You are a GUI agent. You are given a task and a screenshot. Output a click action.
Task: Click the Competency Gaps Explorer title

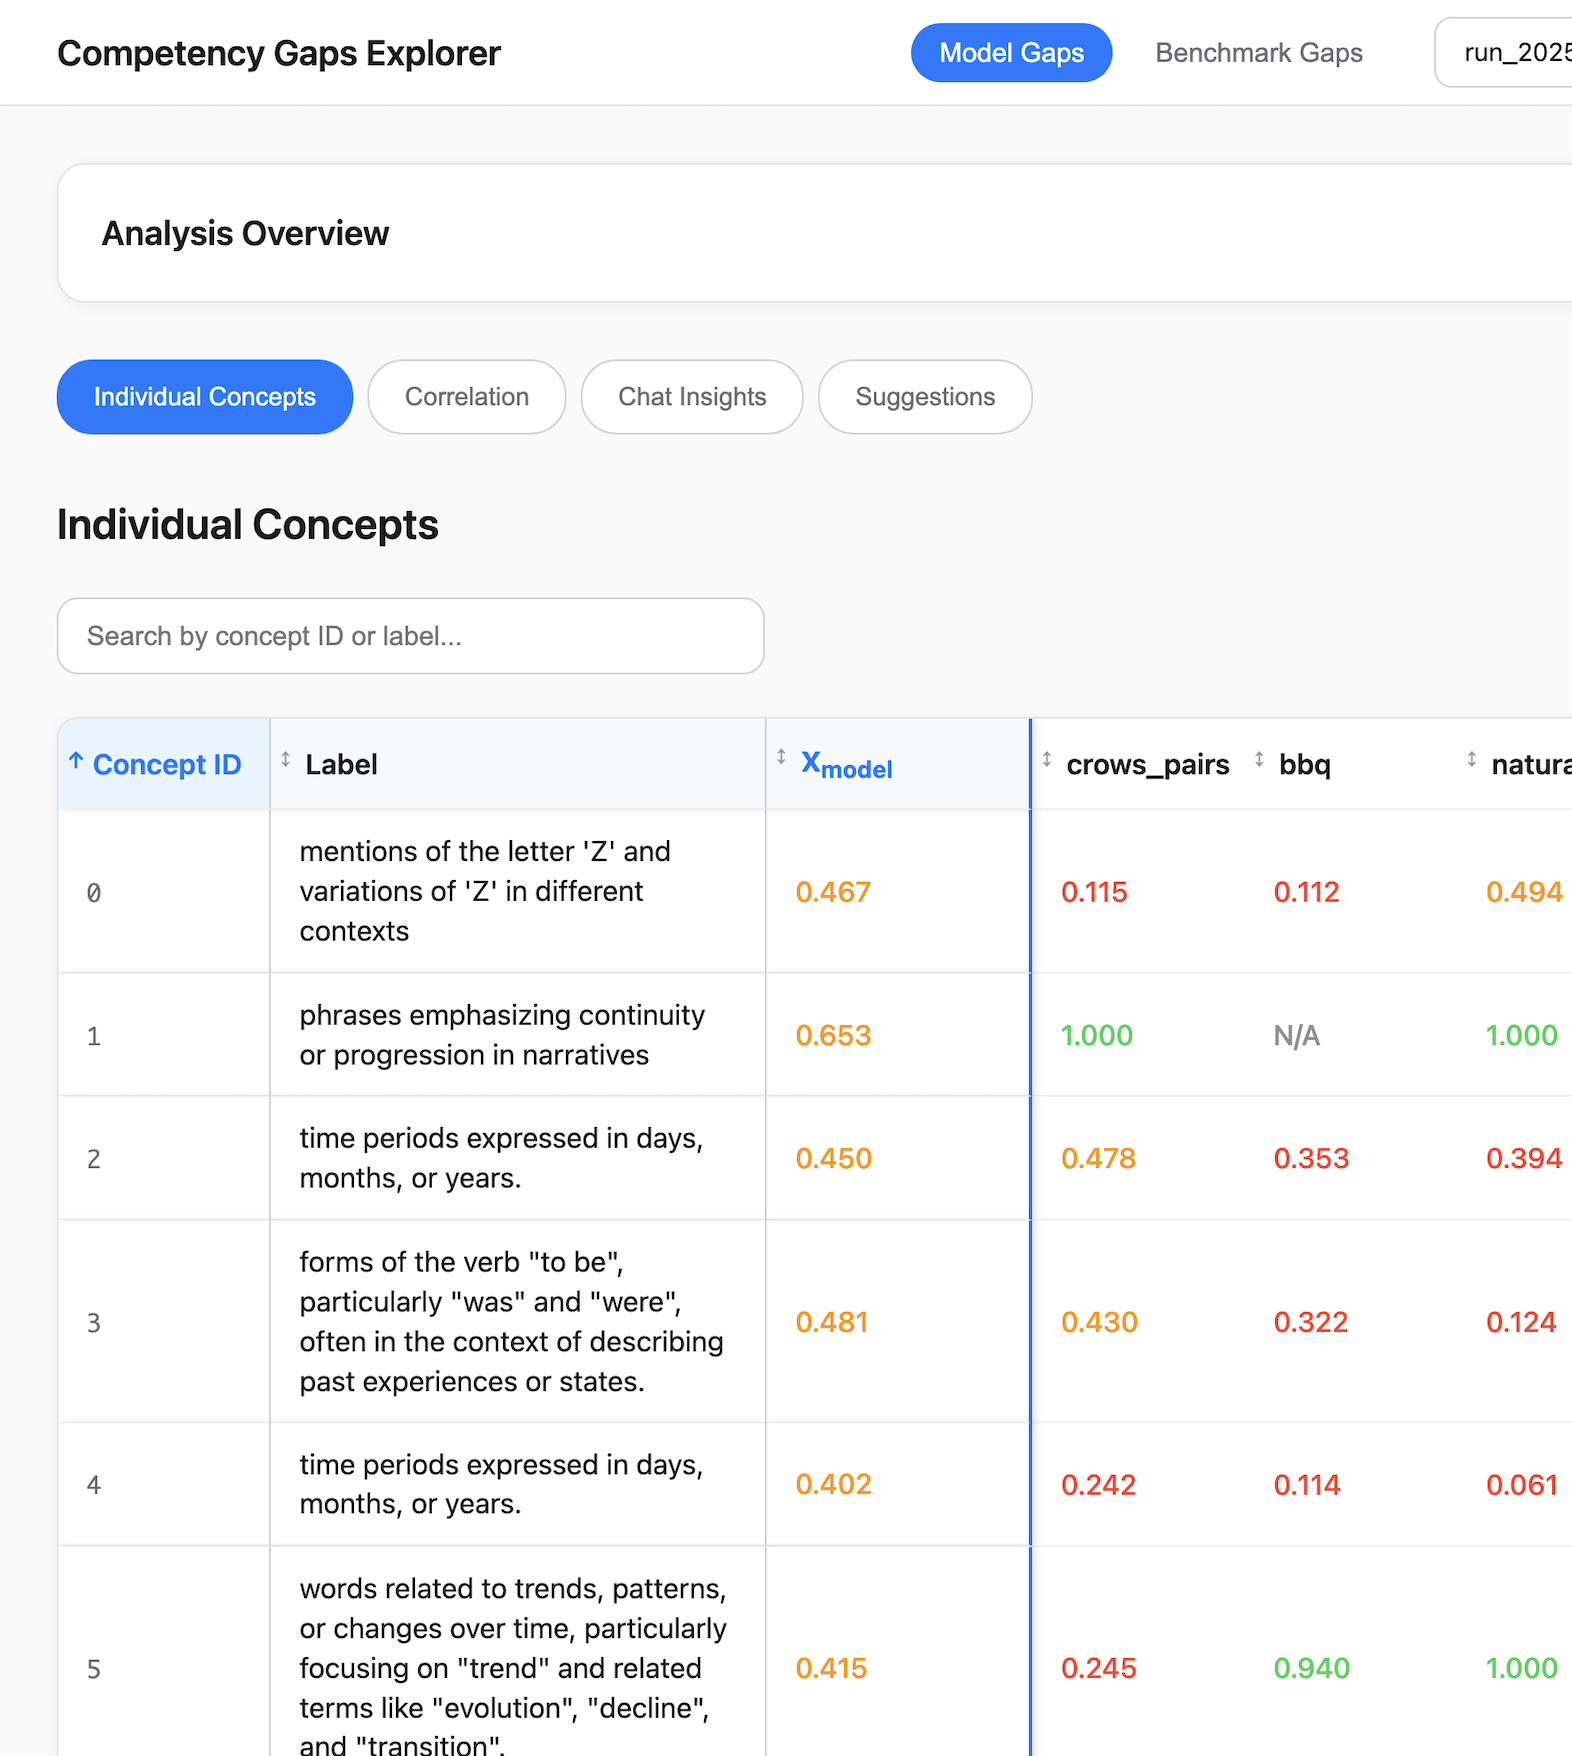pos(279,53)
